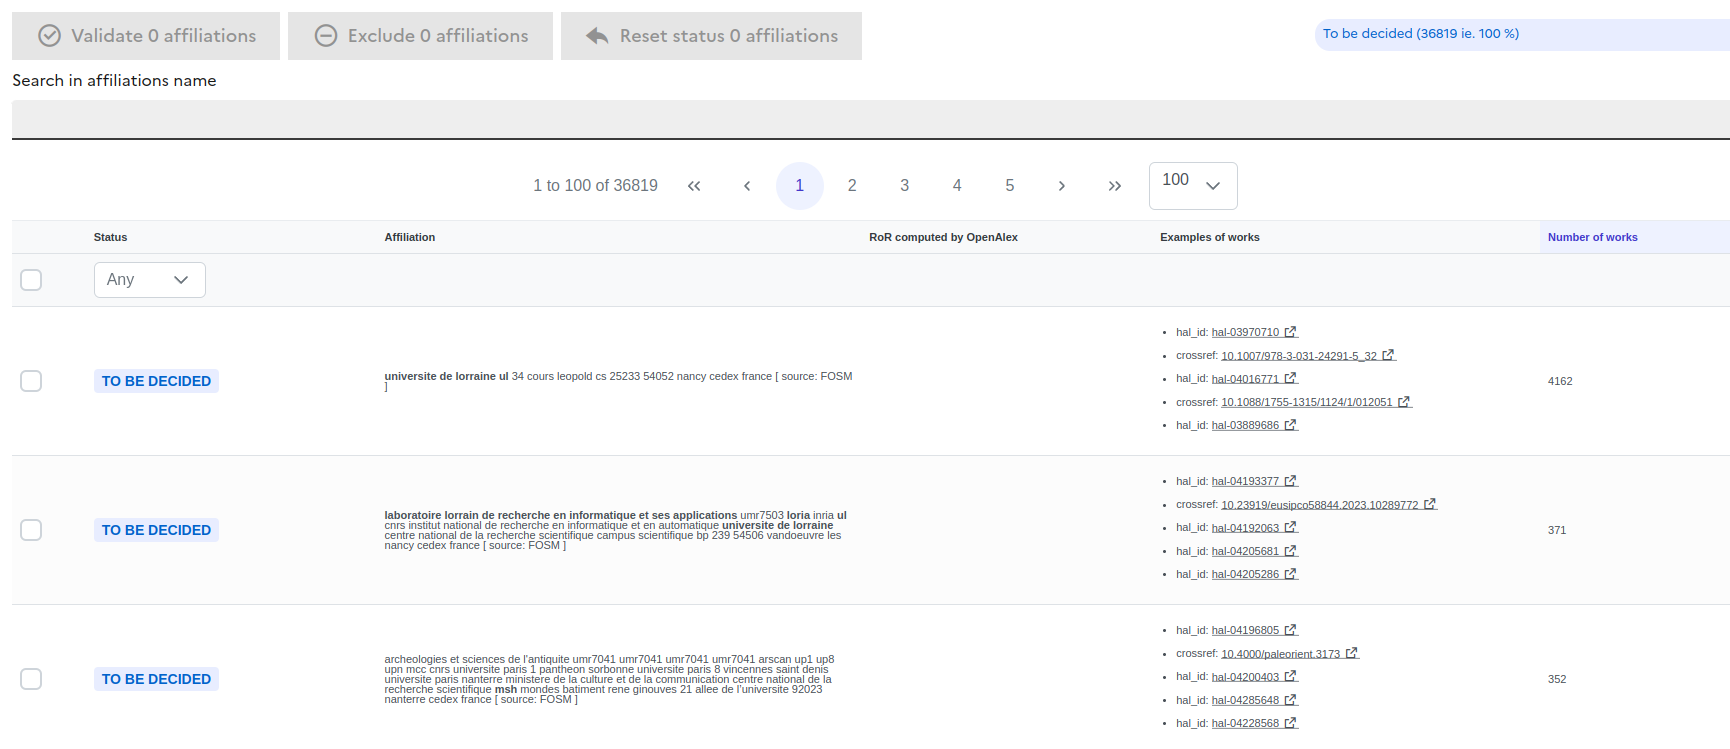The height and width of the screenshot is (749, 1730).
Task: Check the universite de lorraine row checkbox
Action: click(x=31, y=381)
